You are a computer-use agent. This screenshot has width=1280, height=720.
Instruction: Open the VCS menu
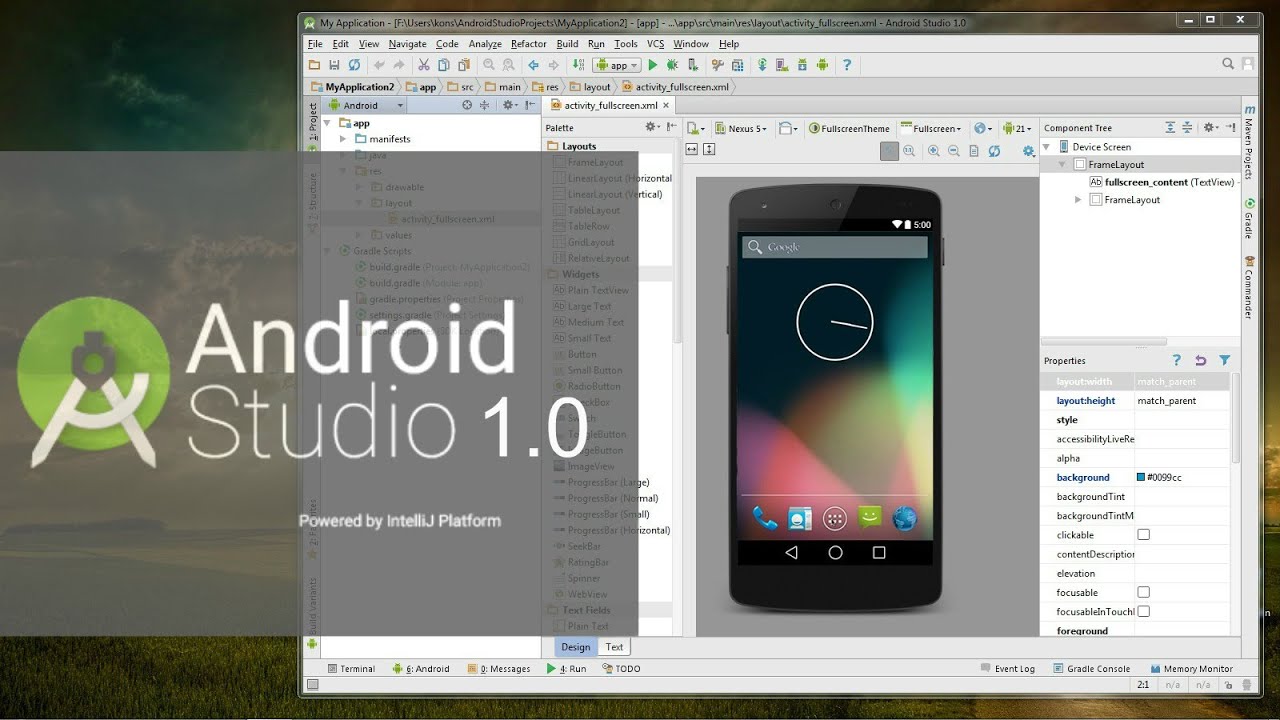tap(655, 44)
